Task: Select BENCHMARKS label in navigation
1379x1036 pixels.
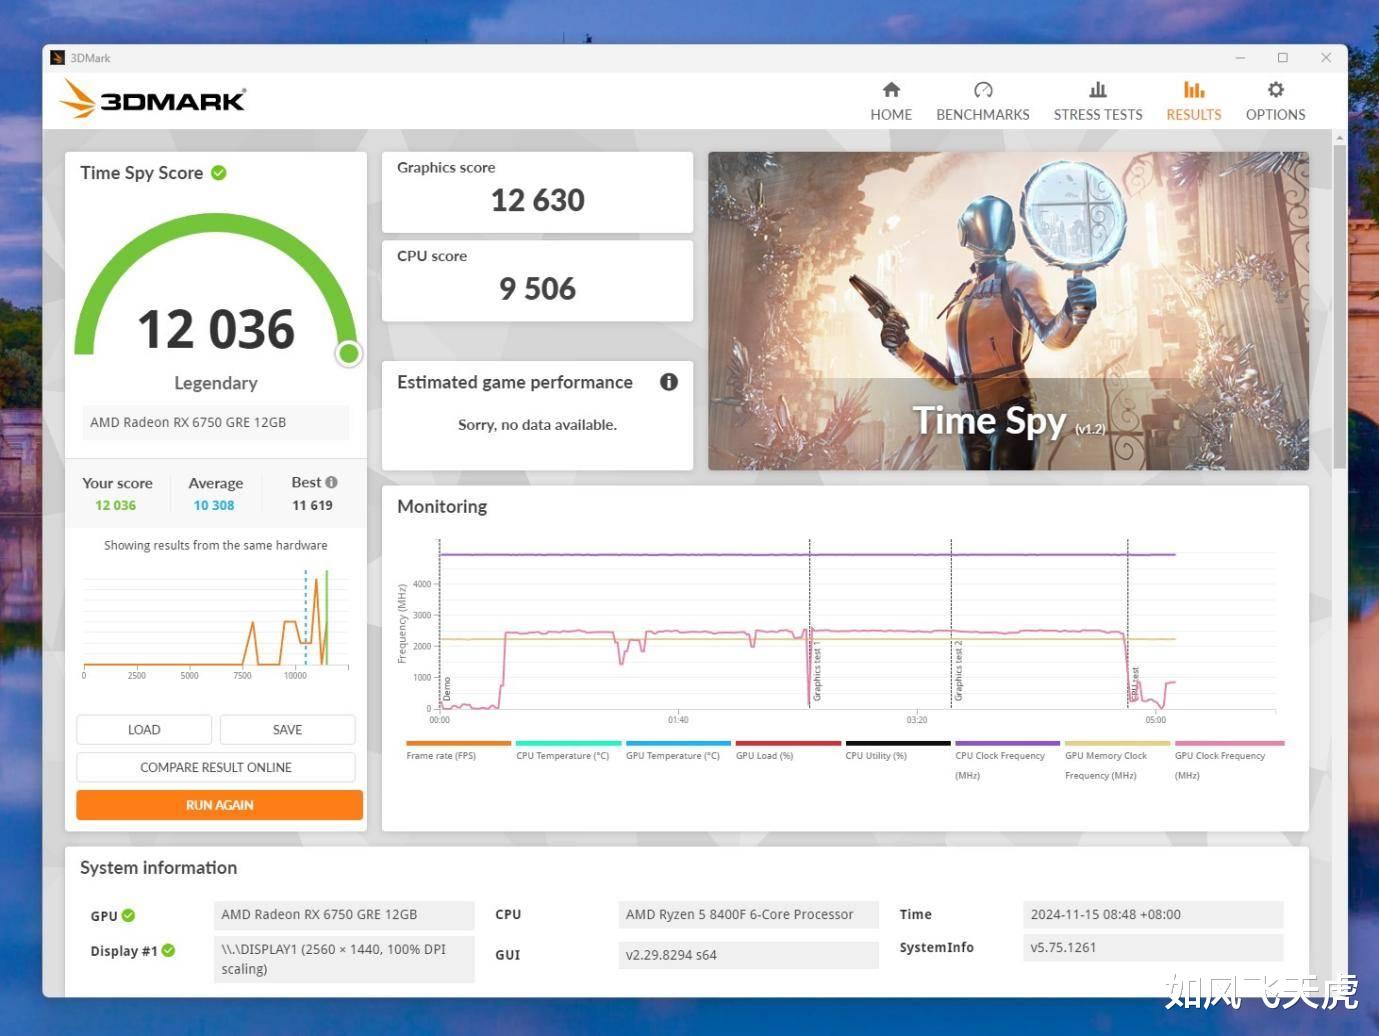Action: [x=983, y=115]
